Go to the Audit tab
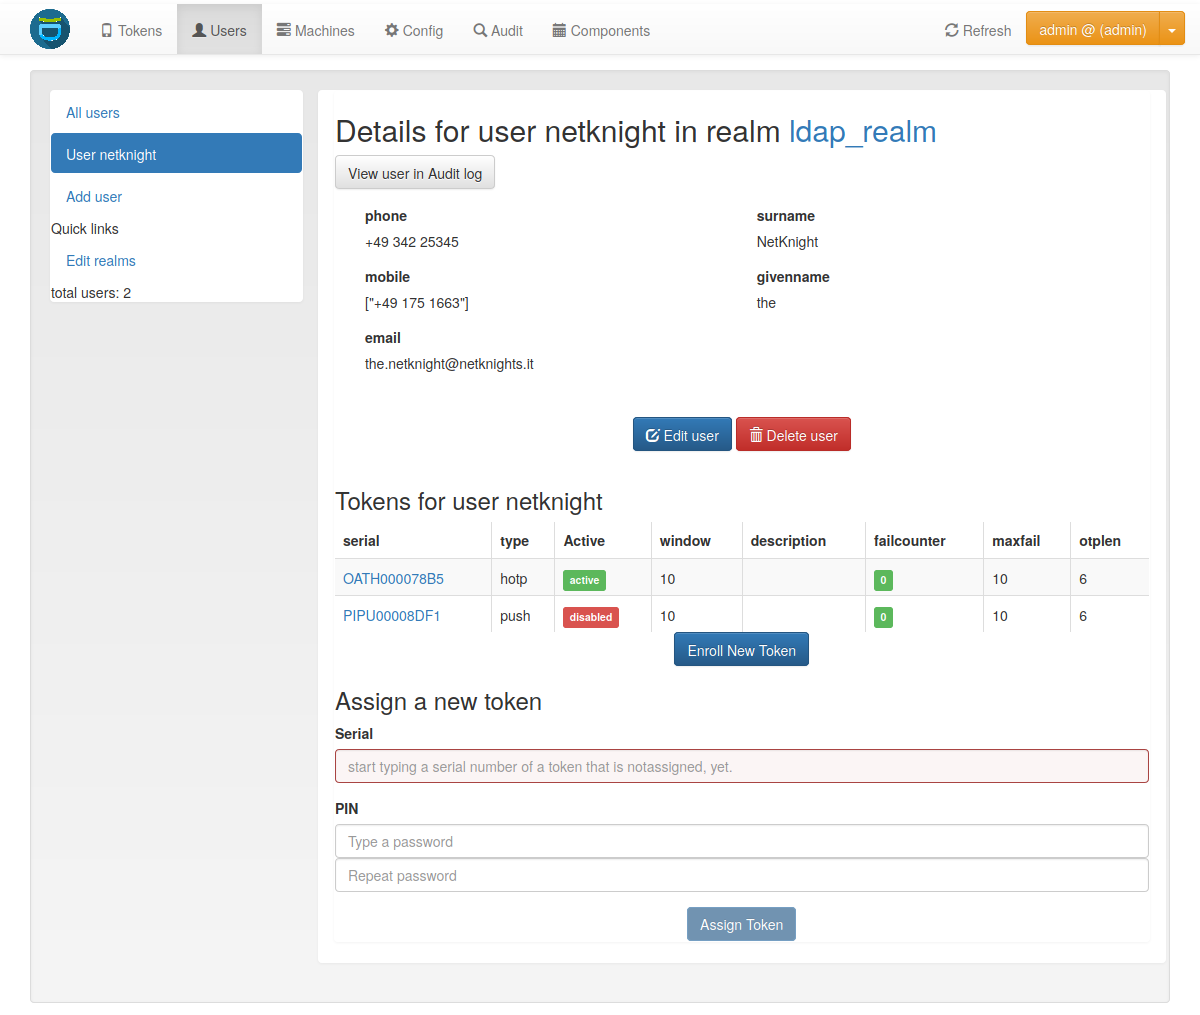 (498, 31)
